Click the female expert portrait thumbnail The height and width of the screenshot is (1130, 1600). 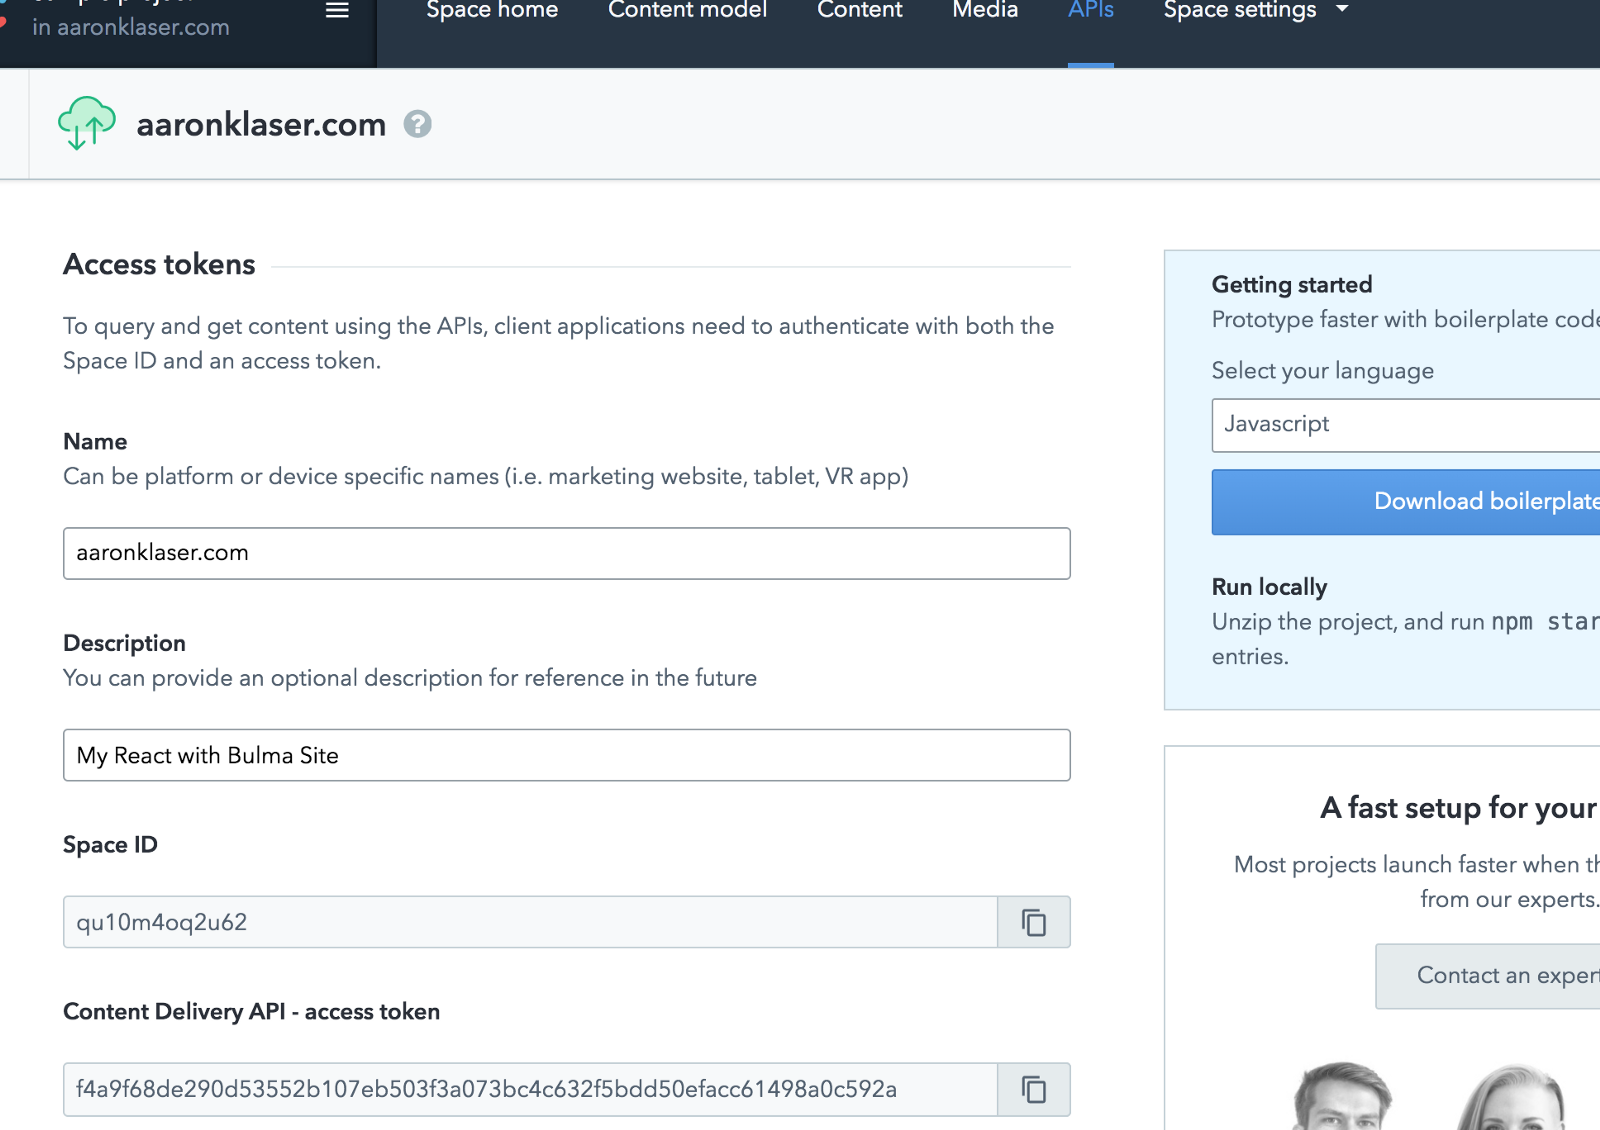[x=1511, y=1097]
